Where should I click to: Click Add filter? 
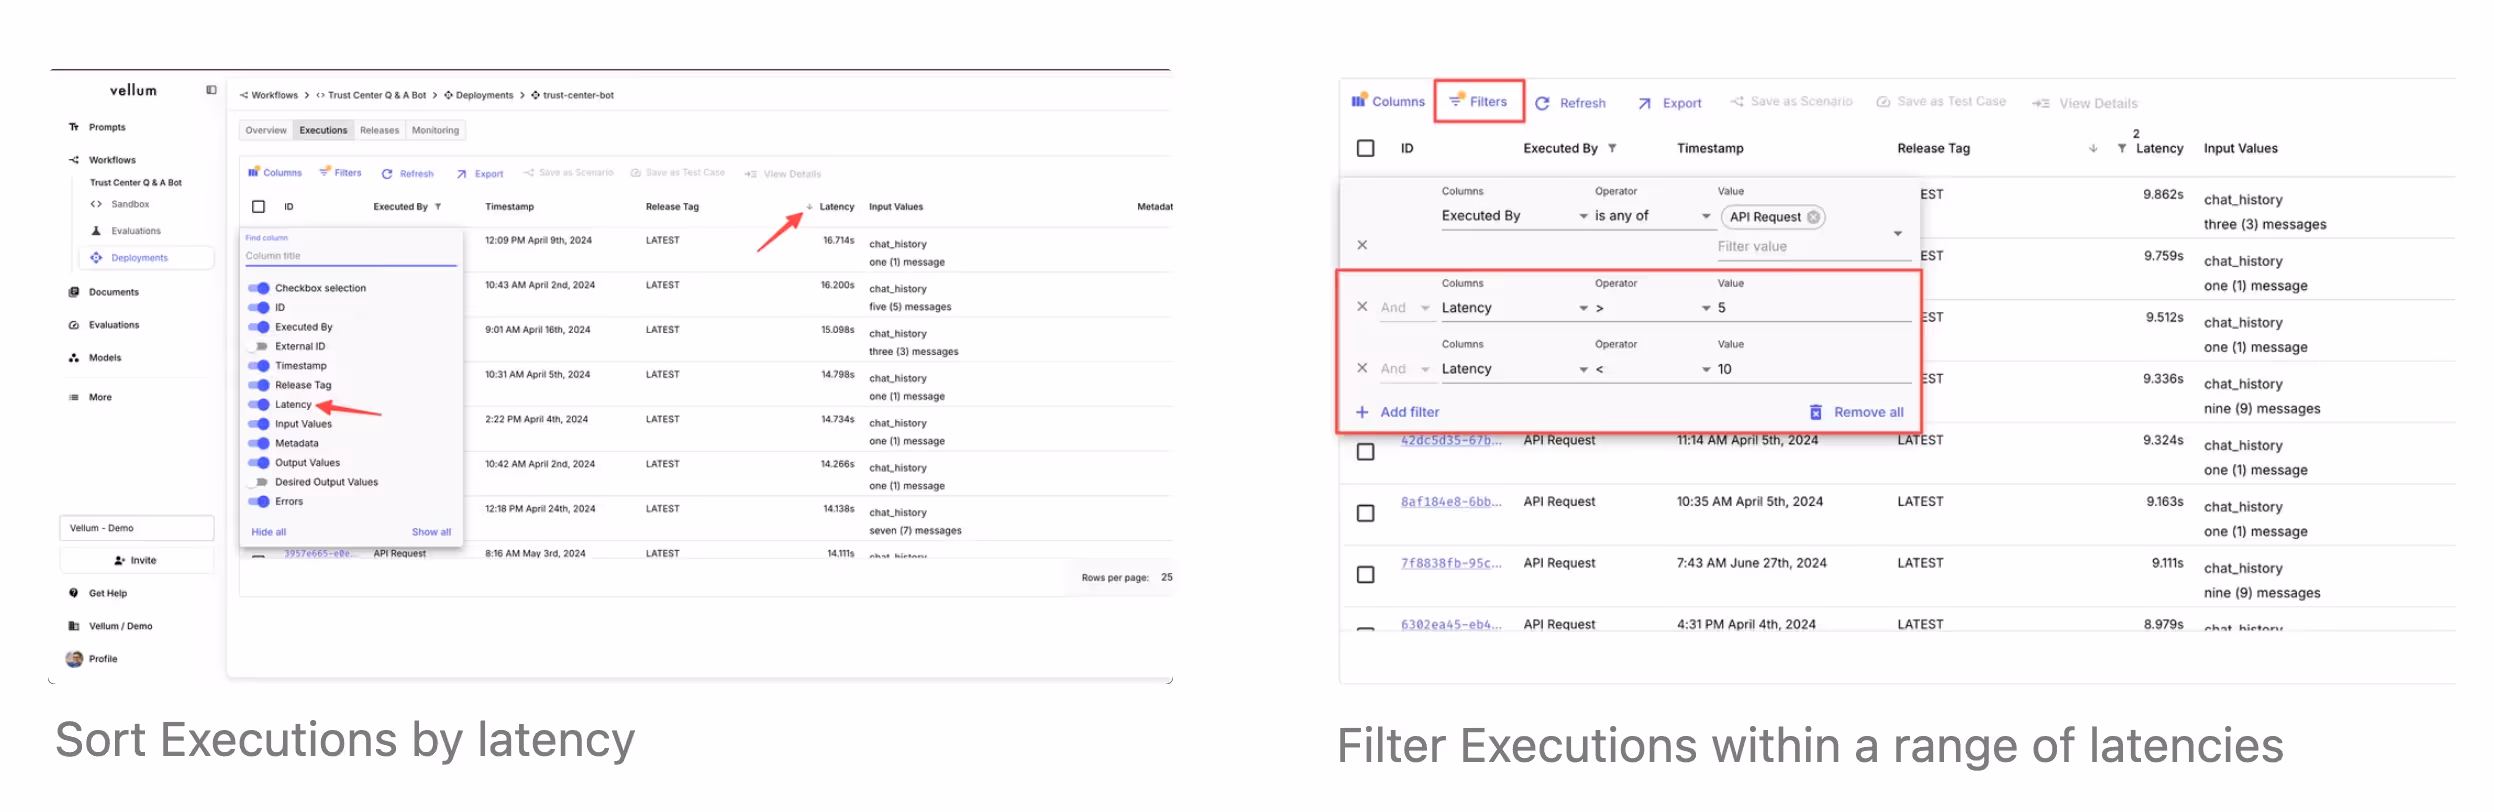(x=1397, y=412)
